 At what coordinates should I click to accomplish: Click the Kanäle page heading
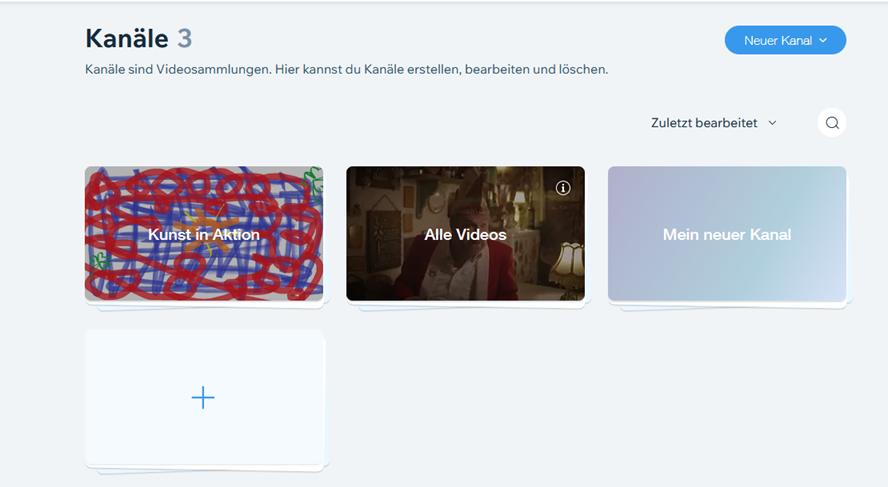tap(127, 39)
